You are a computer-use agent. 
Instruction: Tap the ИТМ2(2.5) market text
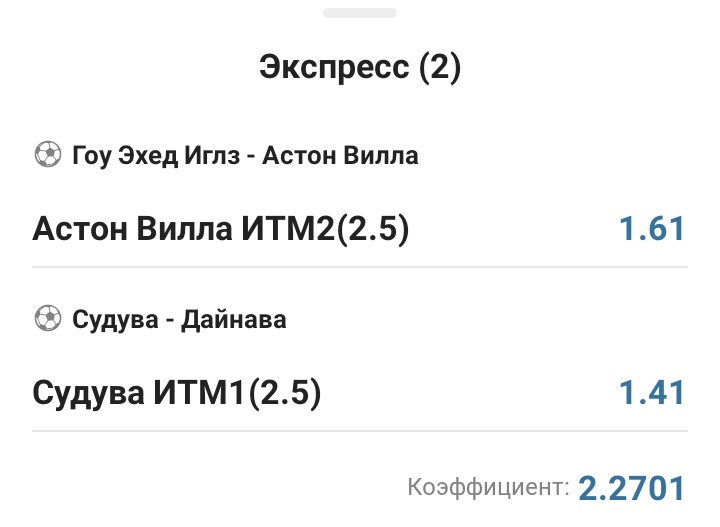click(325, 229)
